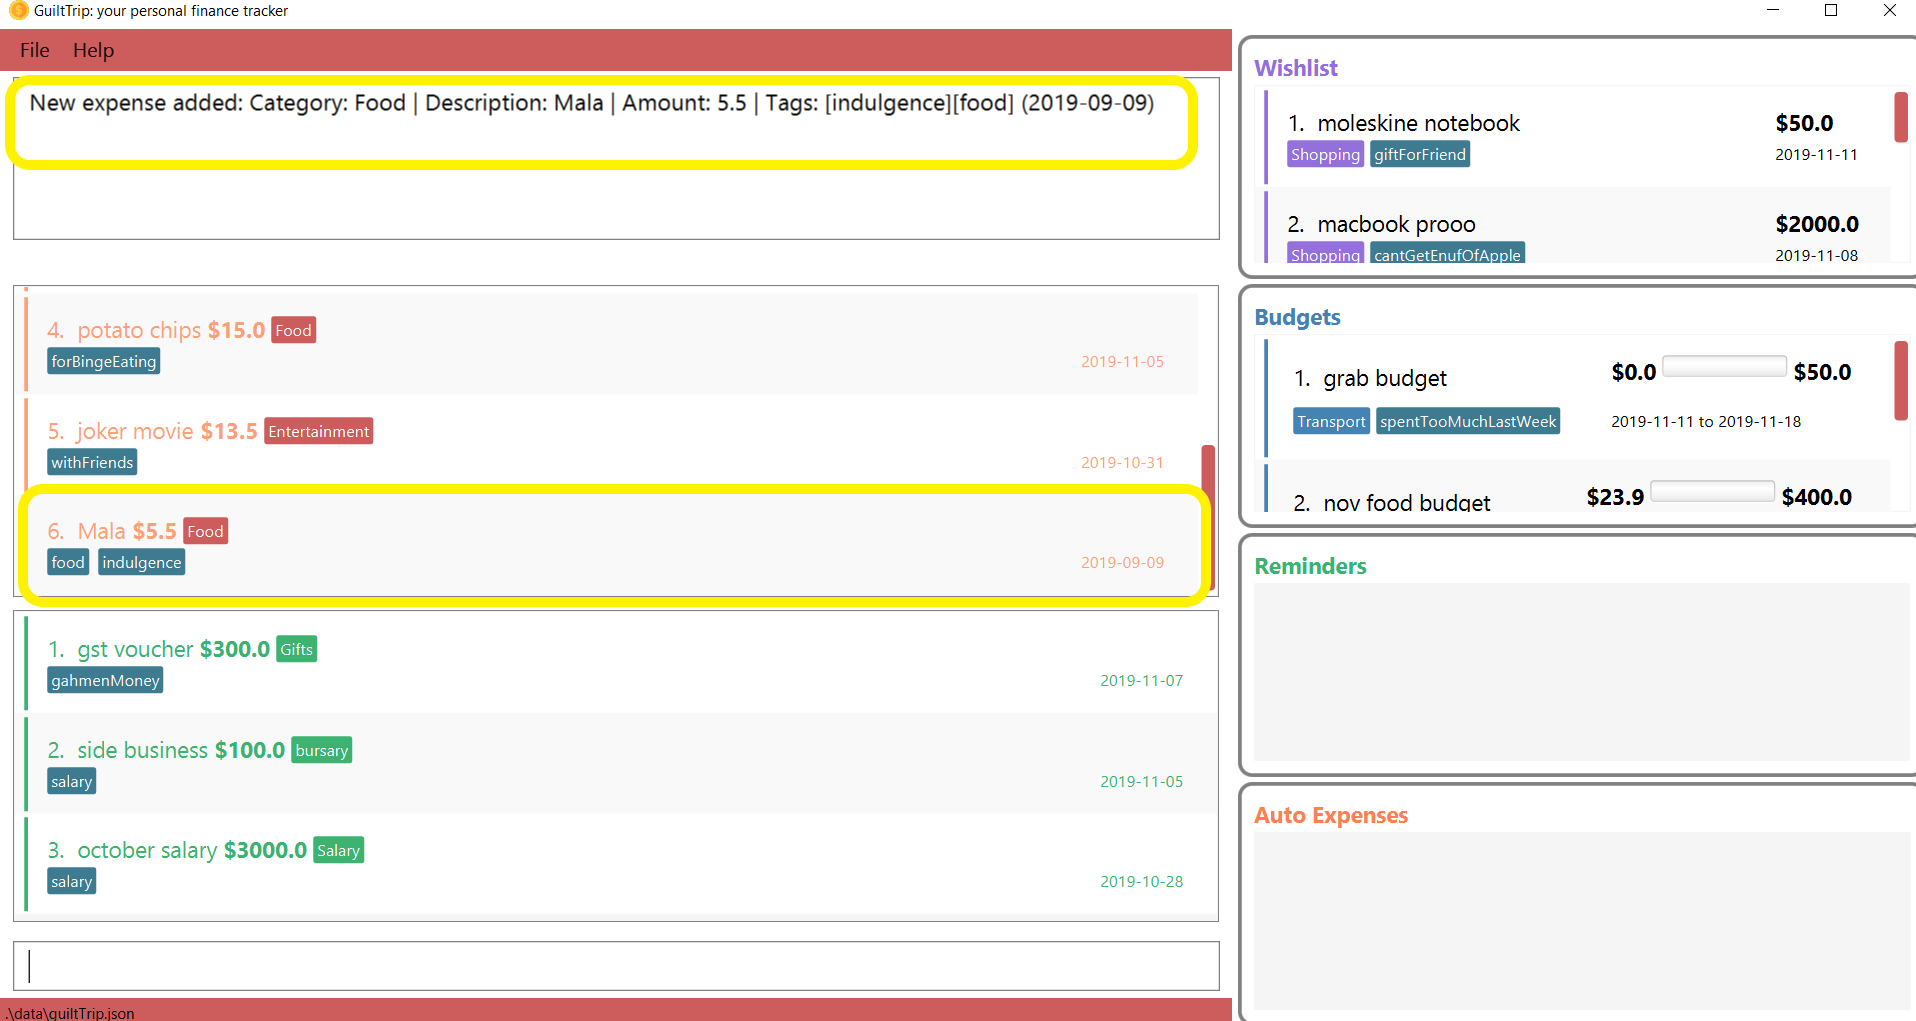Viewport: 1916px width, 1021px height.
Task: Select the macbook prooo wishlist item
Action: pos(1577,227)
